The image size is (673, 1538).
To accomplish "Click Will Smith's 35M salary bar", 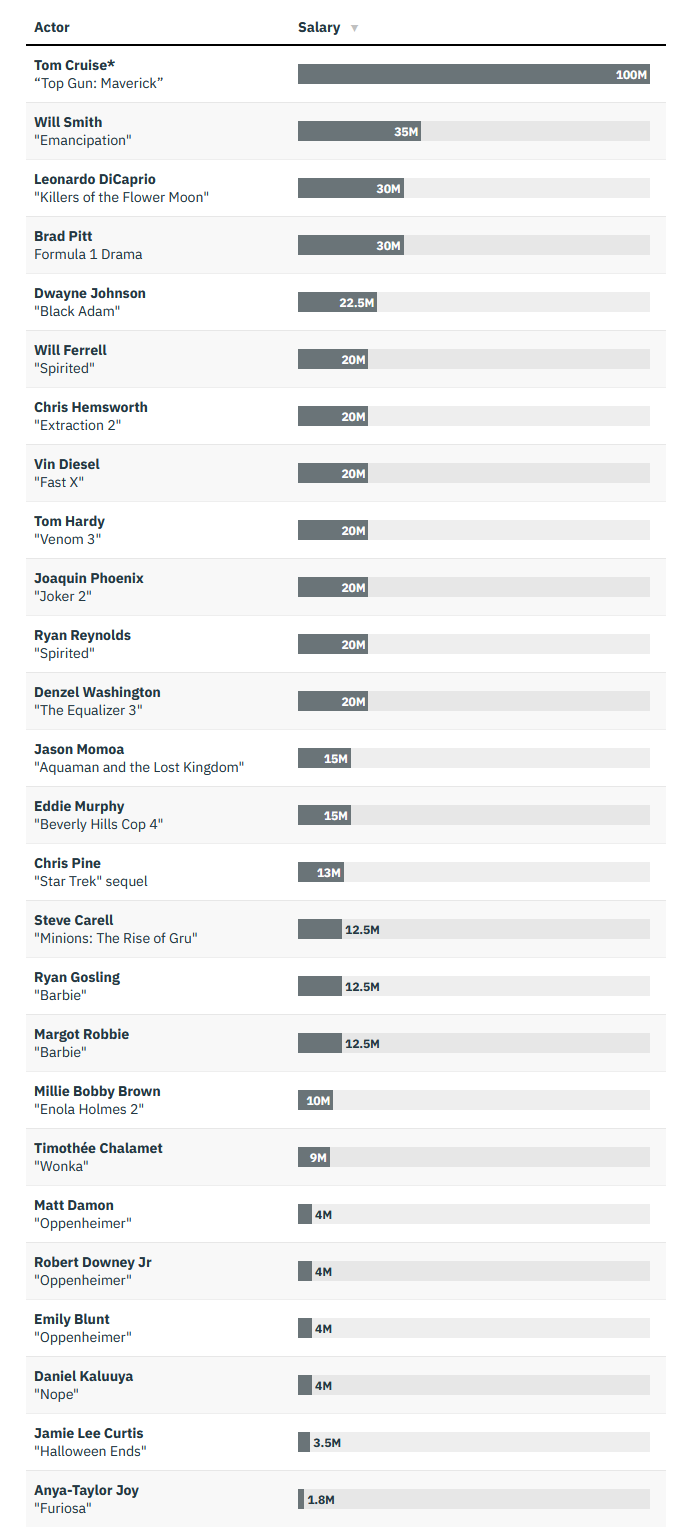I will (x=359, y=131).
